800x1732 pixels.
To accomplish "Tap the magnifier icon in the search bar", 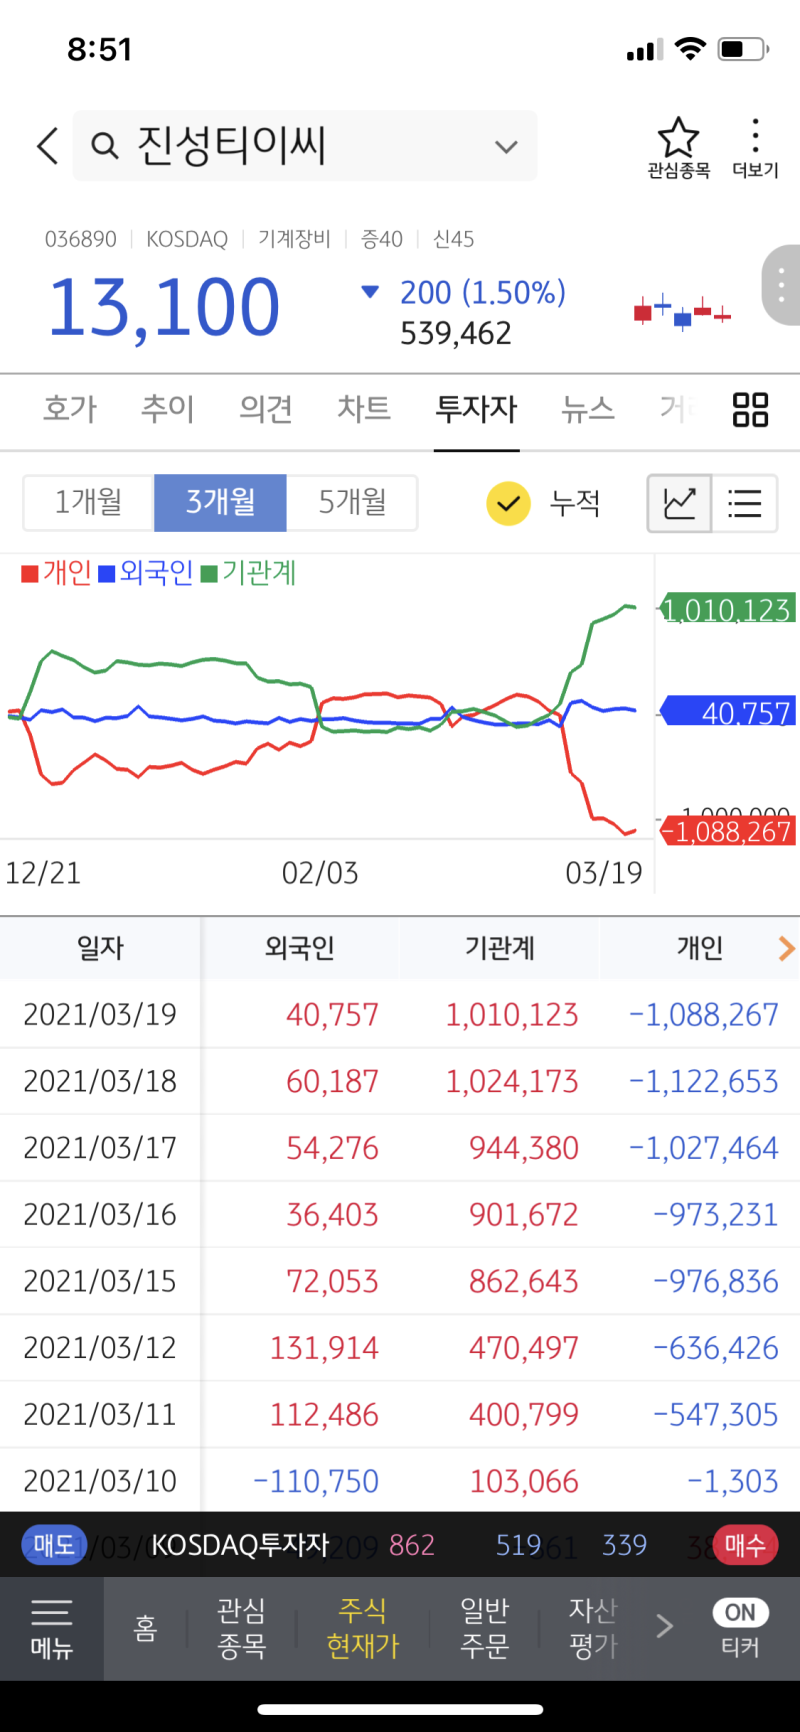I will point(105,146).
